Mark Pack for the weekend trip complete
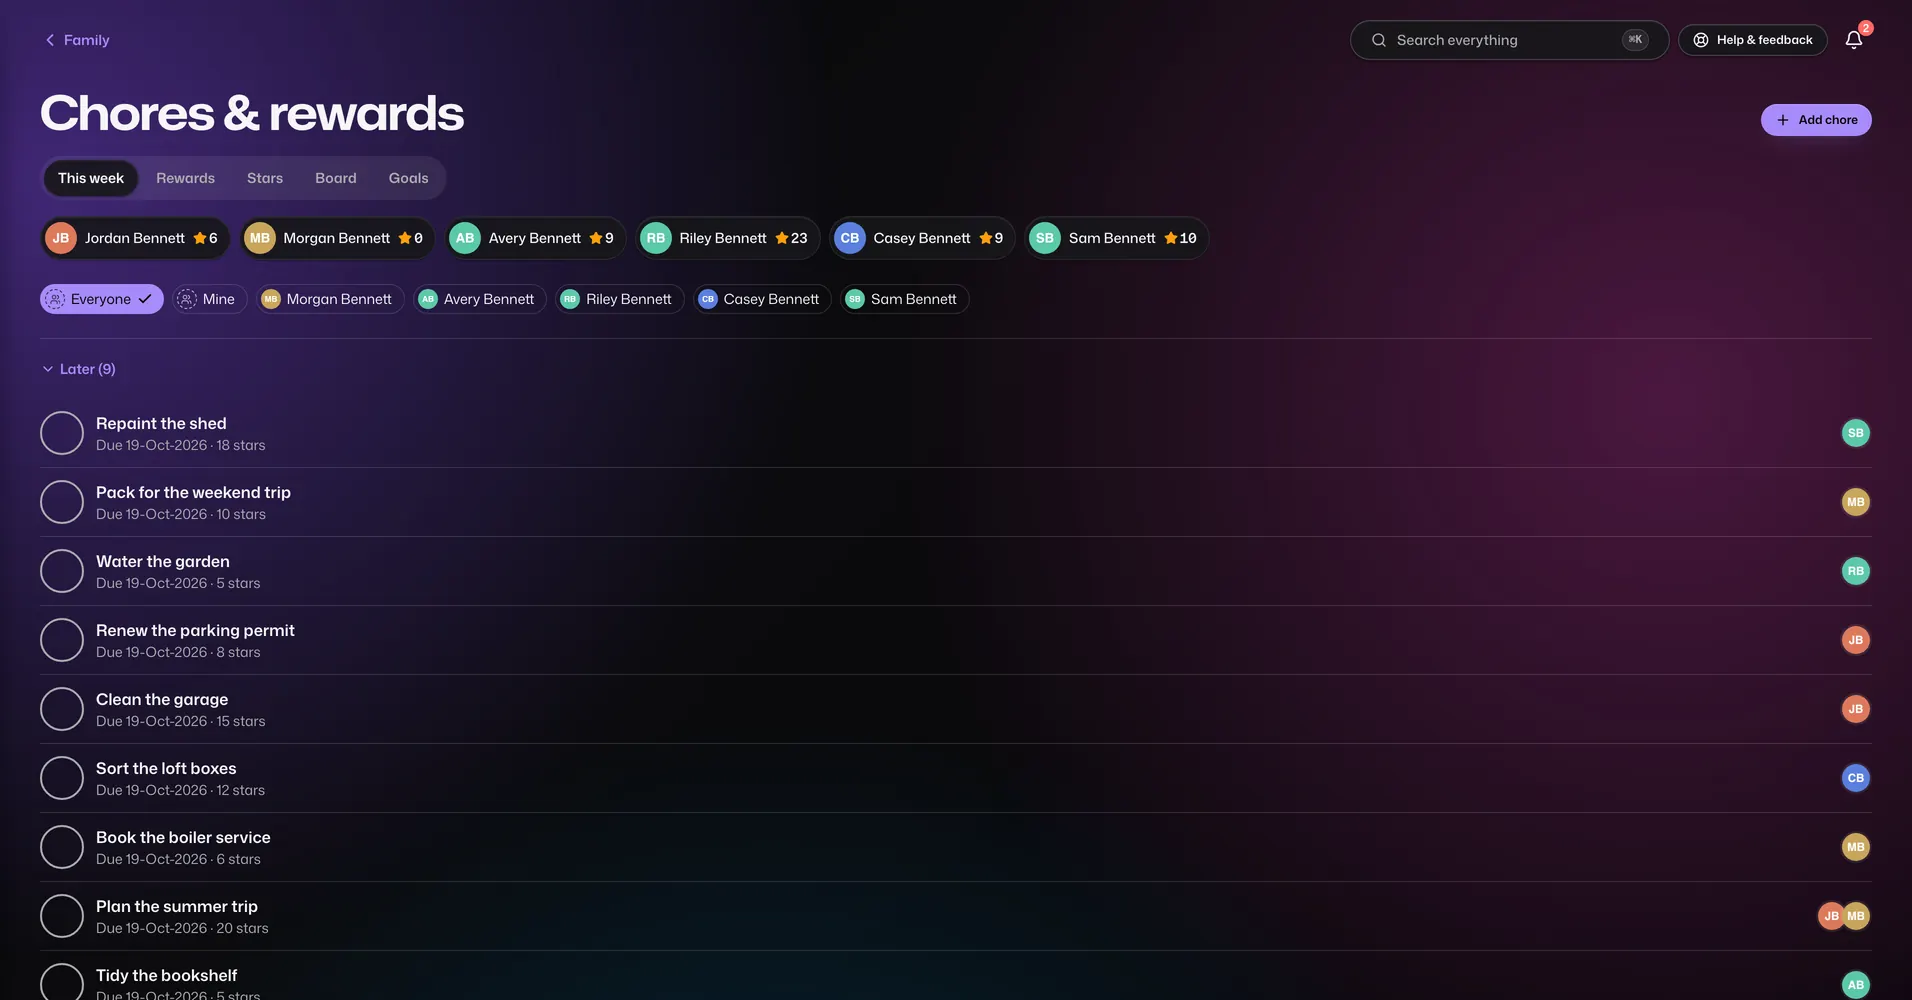 (x=62, y=502)
